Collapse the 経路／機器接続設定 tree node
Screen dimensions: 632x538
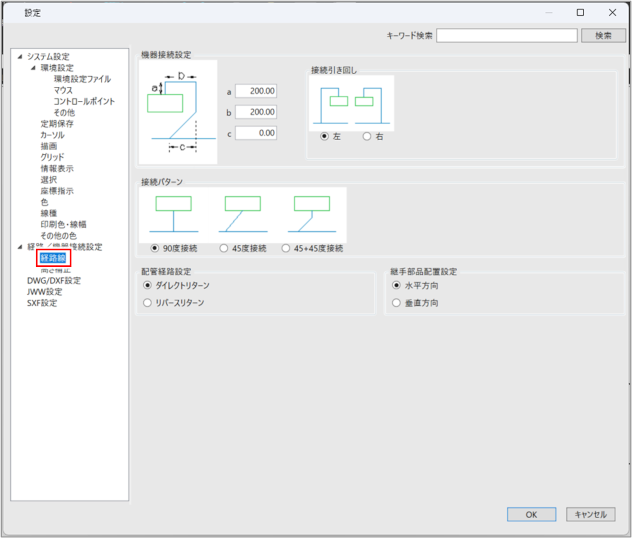coord(19,247)
